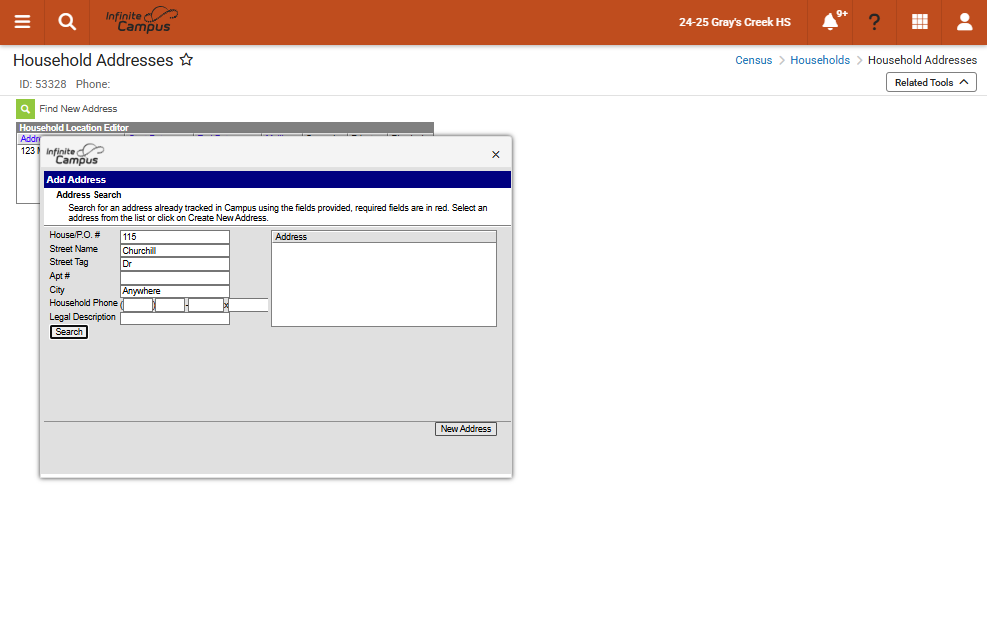Close the Add Address dialog
987x641 pixels.
coord(495,154)
